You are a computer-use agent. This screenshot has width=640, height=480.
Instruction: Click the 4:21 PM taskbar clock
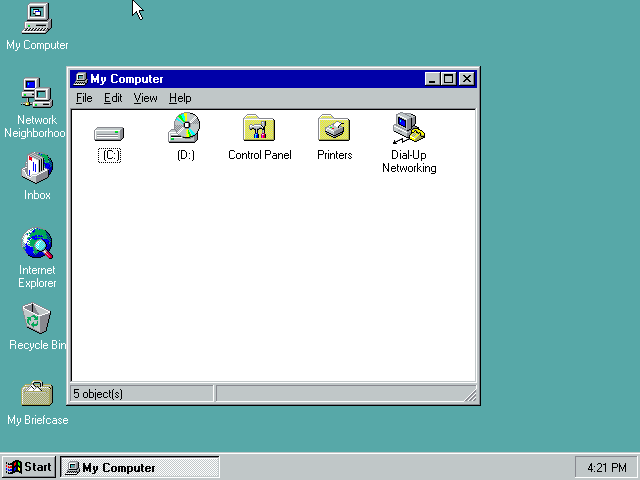click(607, 467)
